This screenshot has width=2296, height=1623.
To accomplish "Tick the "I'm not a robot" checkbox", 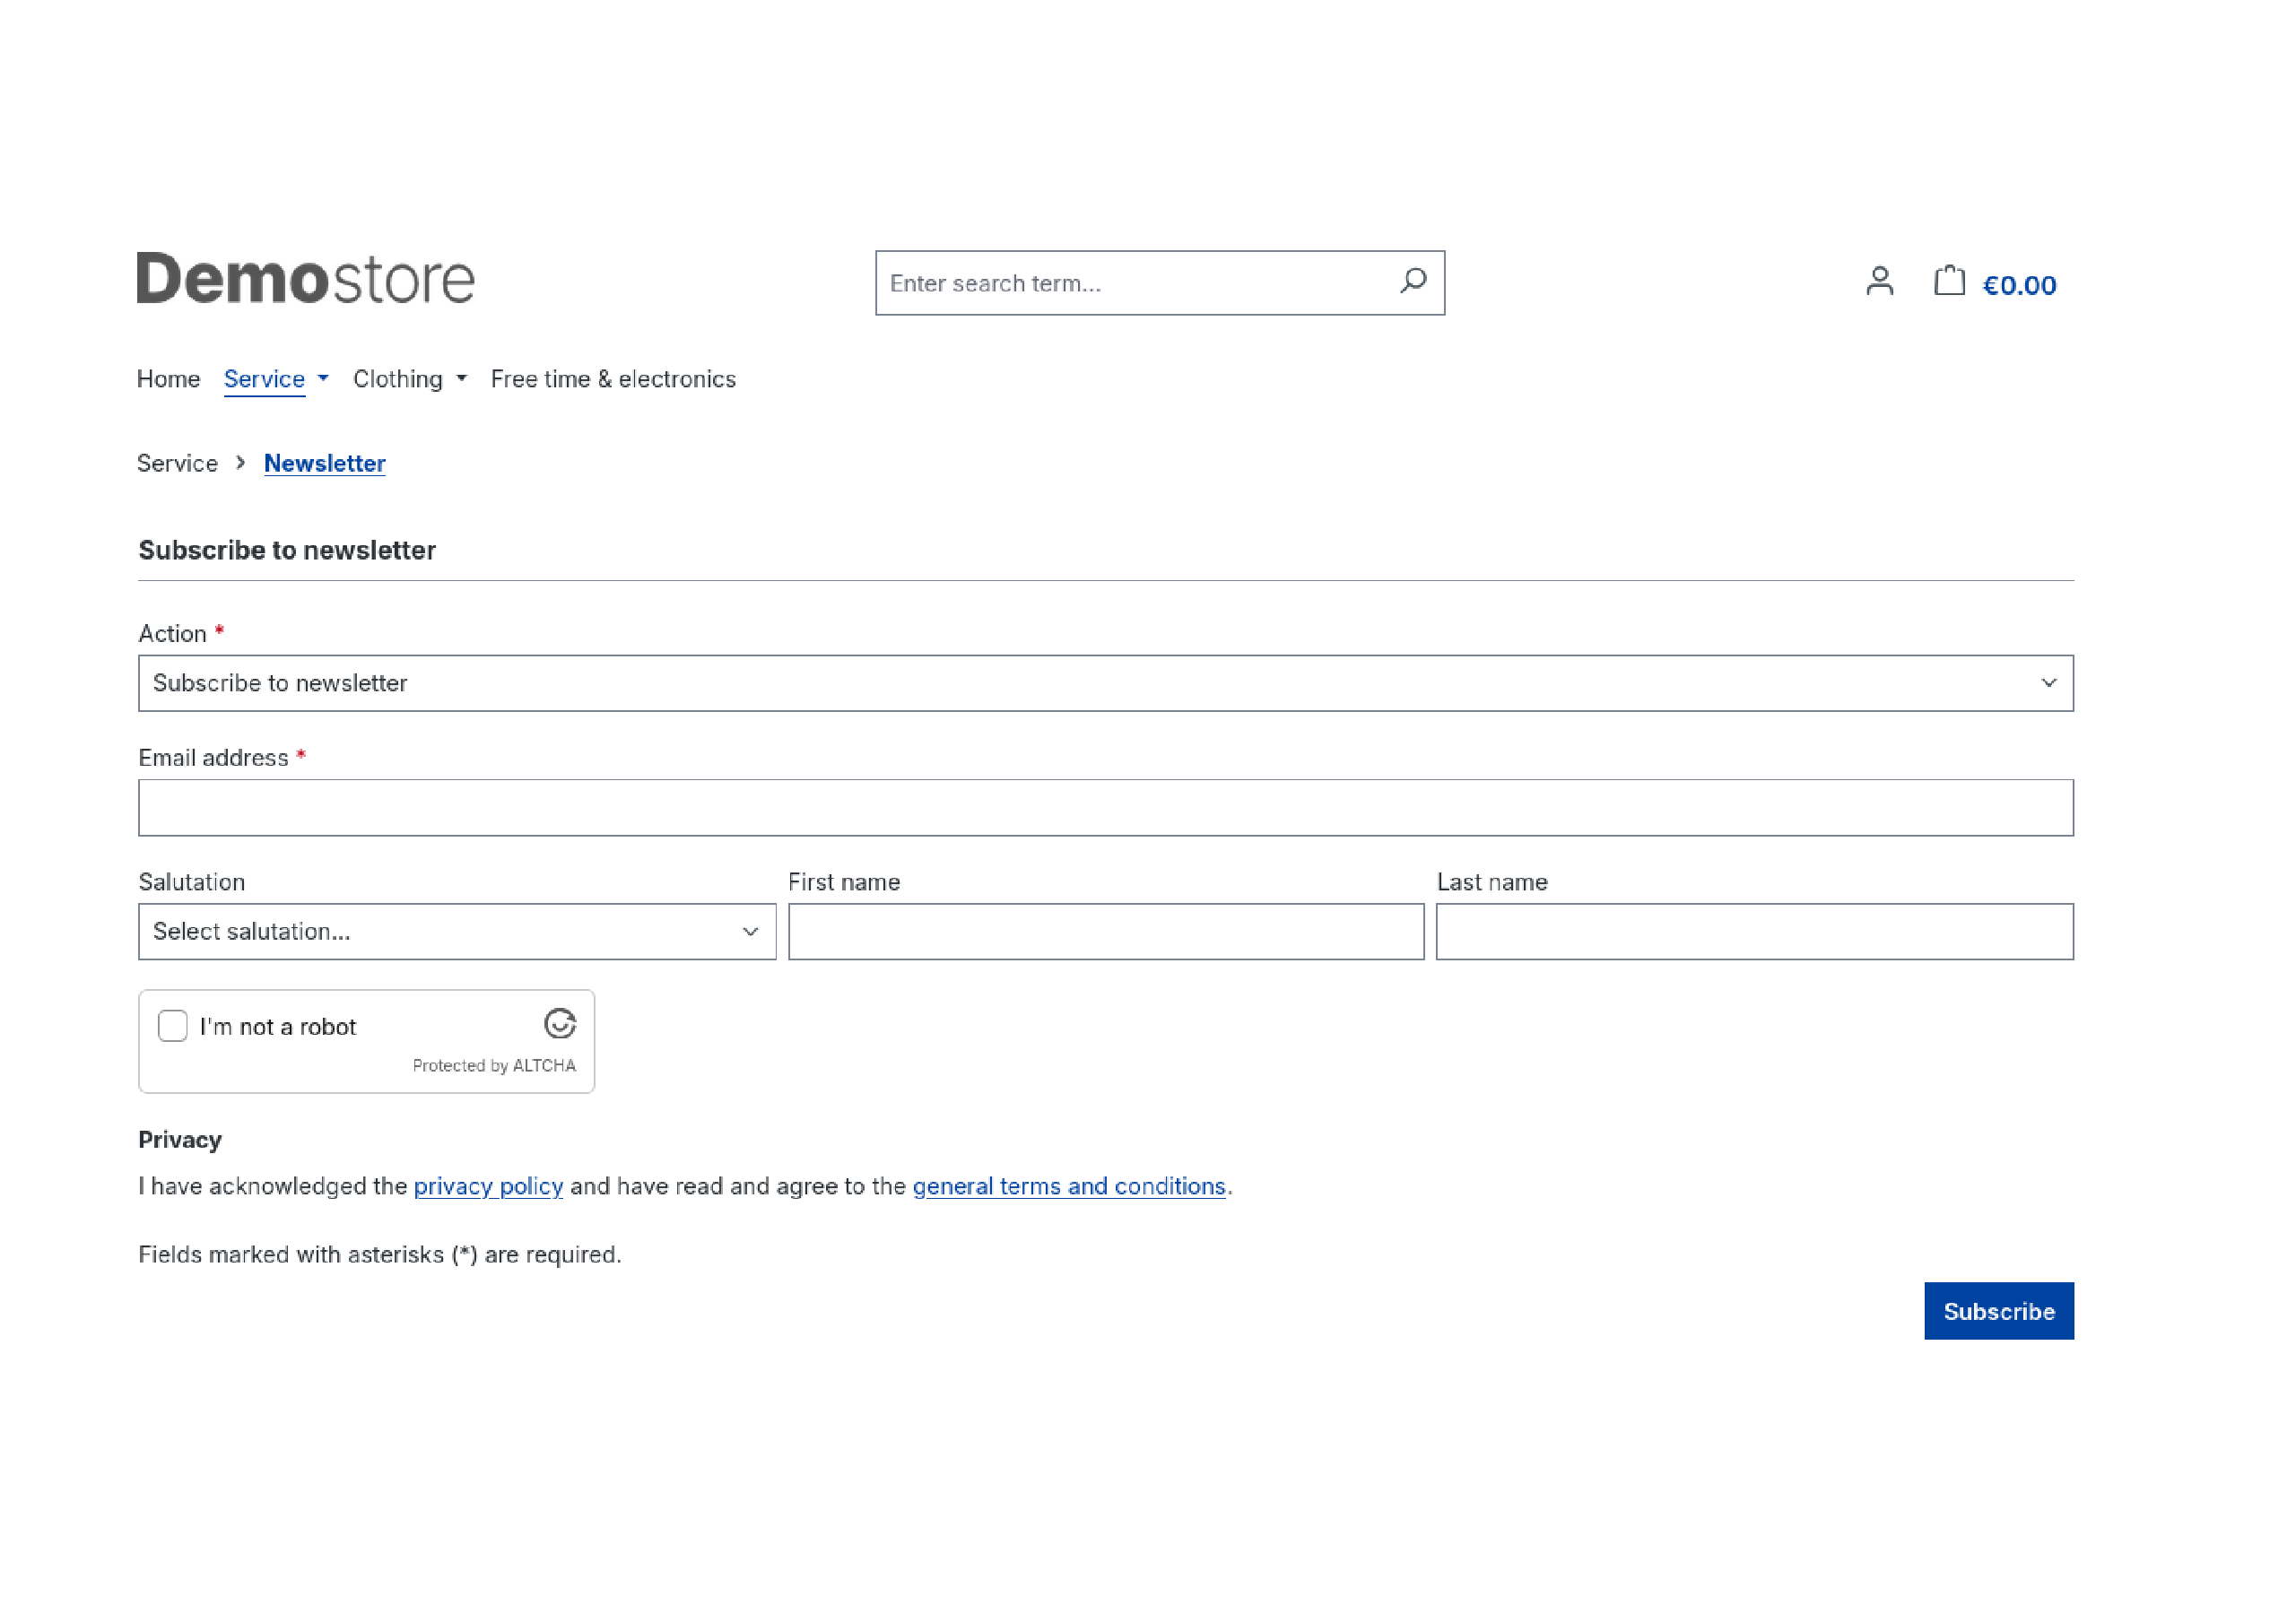I will point(173,1026).
